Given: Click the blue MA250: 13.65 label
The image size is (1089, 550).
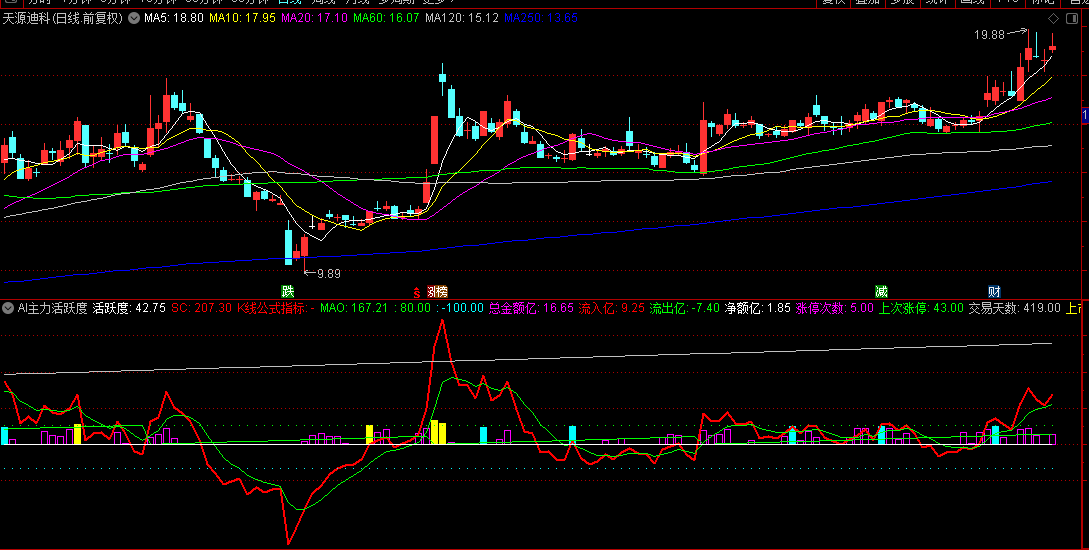Looking at the screenshot, I should (x=541, y=18).
